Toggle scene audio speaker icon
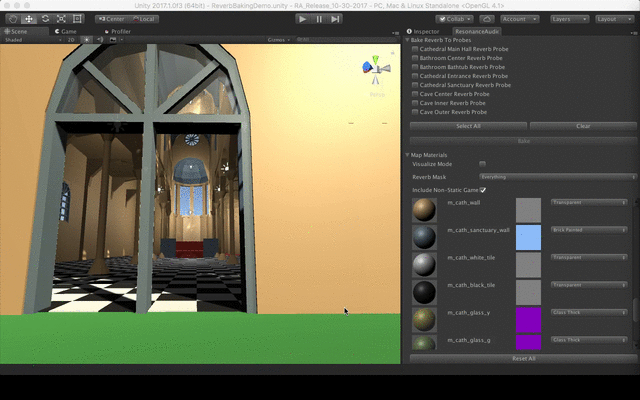The height and width of the screenshot is (400, 640). pyautogui.click(x=100, y=40)
